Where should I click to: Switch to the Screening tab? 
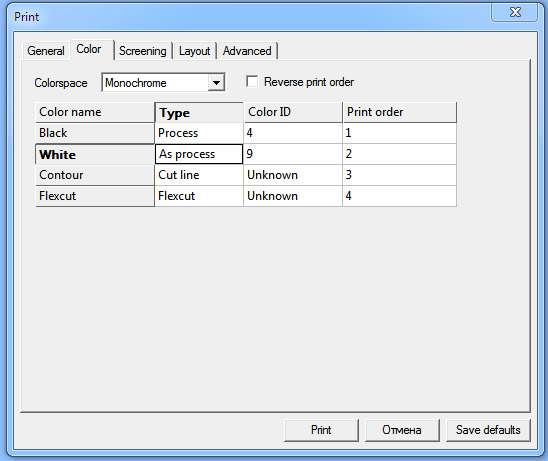(143, 51)
